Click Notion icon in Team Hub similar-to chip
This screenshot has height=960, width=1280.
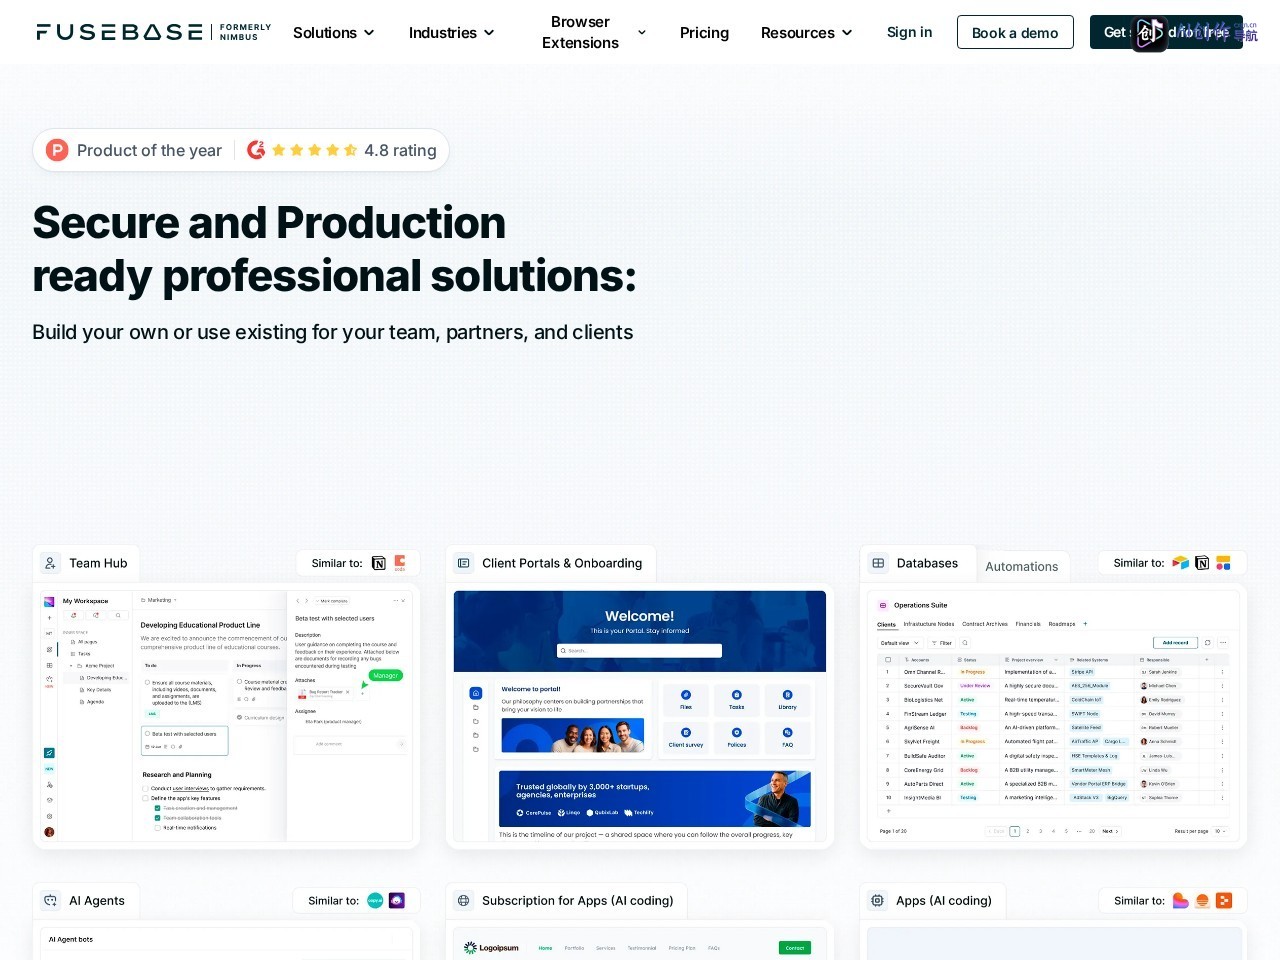click(x=379, y=563)
